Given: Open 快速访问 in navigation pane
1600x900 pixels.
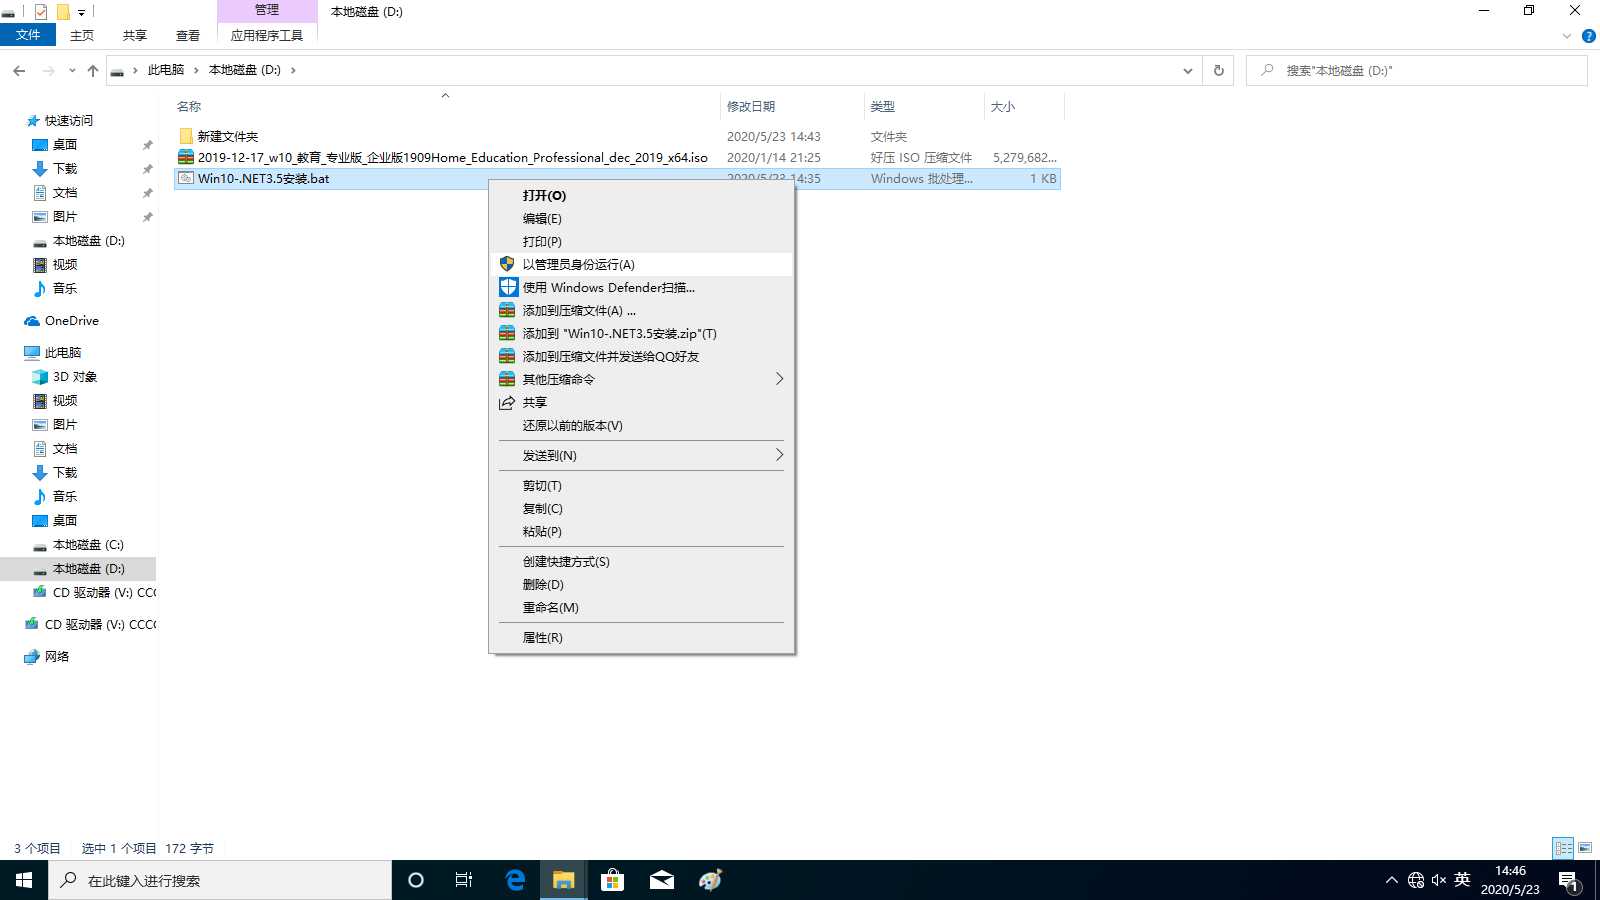Looking at the screenshot, I should click(x=68, y=120).
